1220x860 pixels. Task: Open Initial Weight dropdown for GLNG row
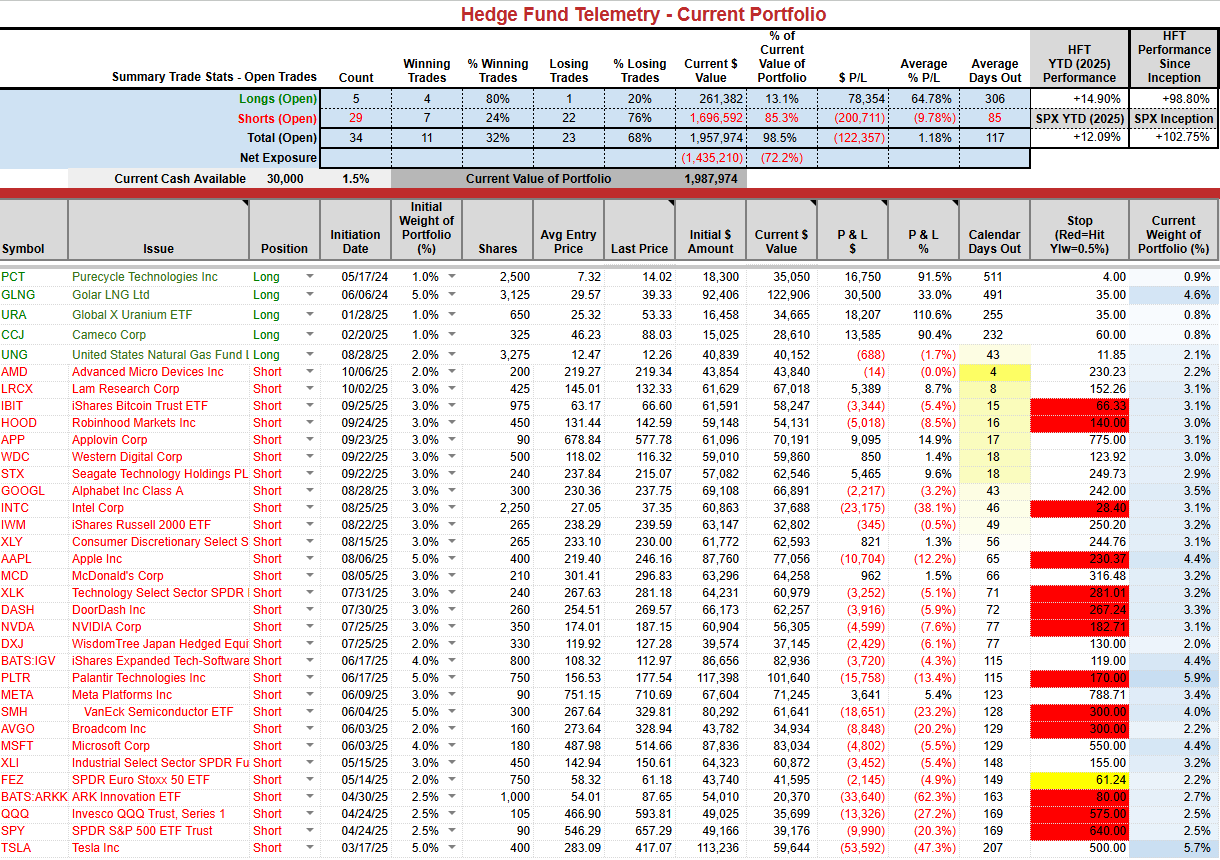tap(452, 295)
